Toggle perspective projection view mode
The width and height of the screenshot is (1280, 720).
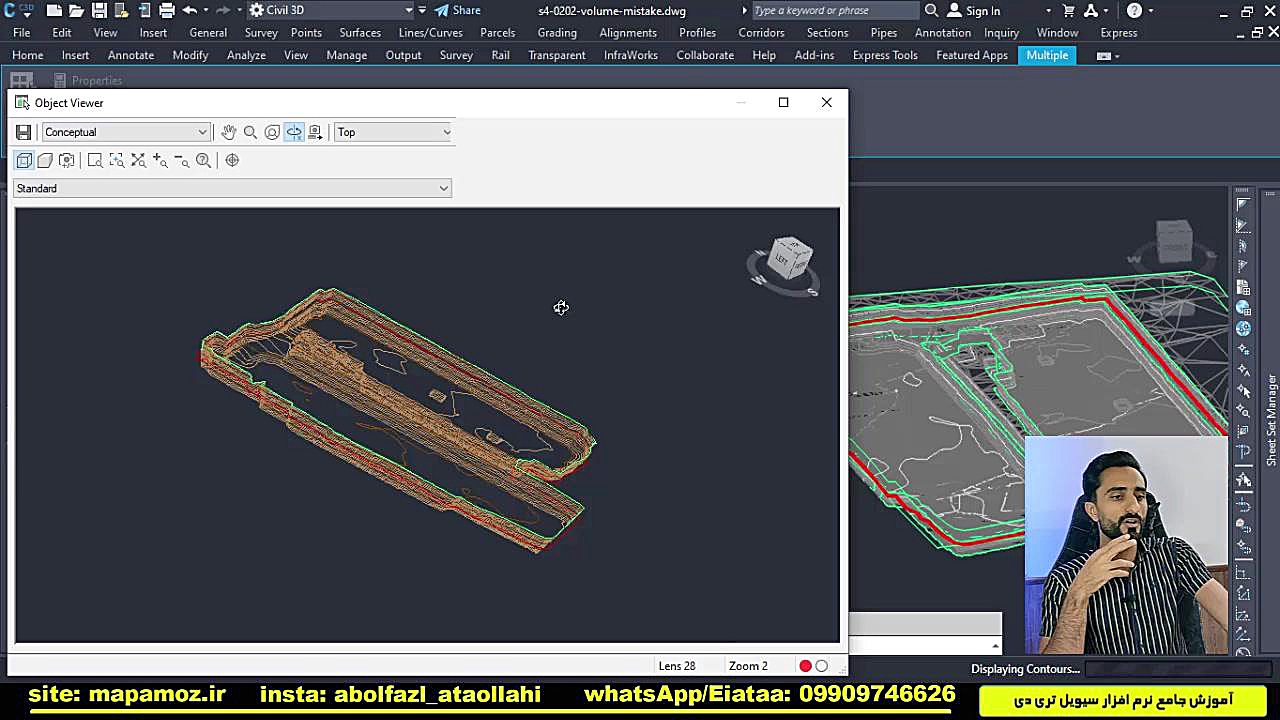click(45, 160)
